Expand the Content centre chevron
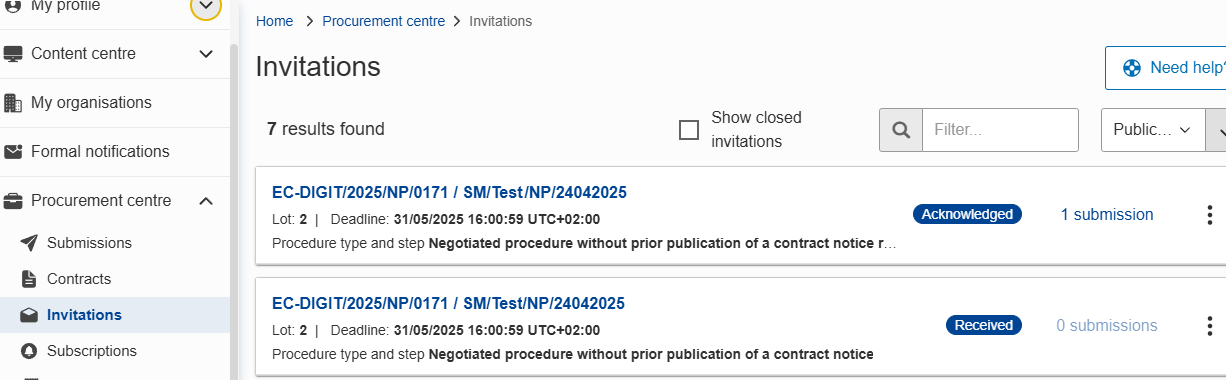The width and height of the screenshot is (1226, 380). [x=206, y=54]
